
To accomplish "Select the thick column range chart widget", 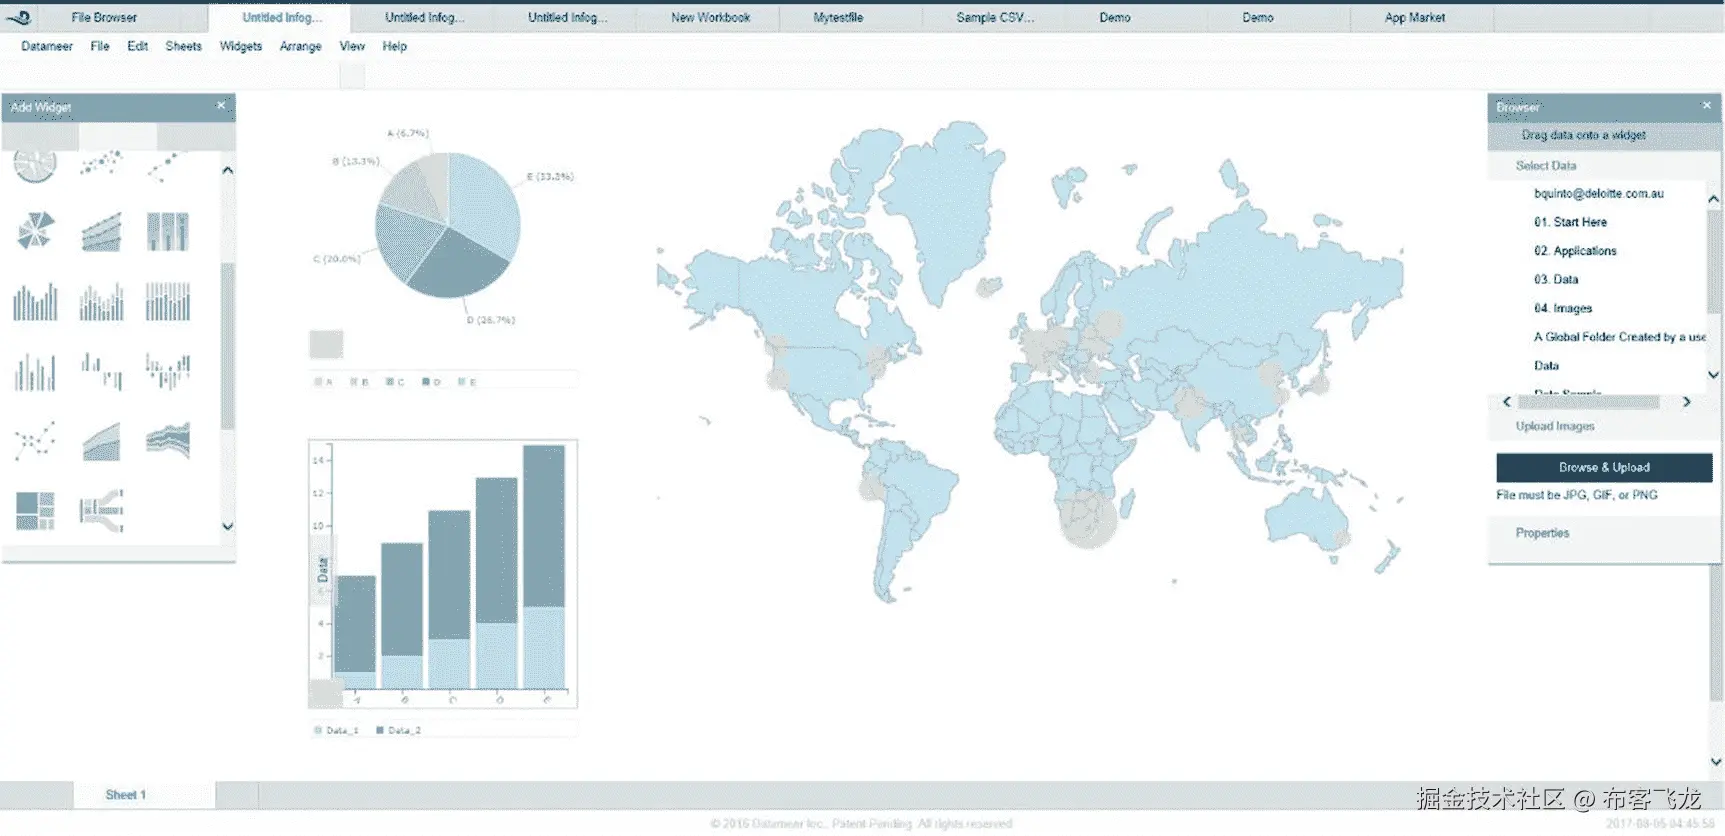I will click(167, 231).
